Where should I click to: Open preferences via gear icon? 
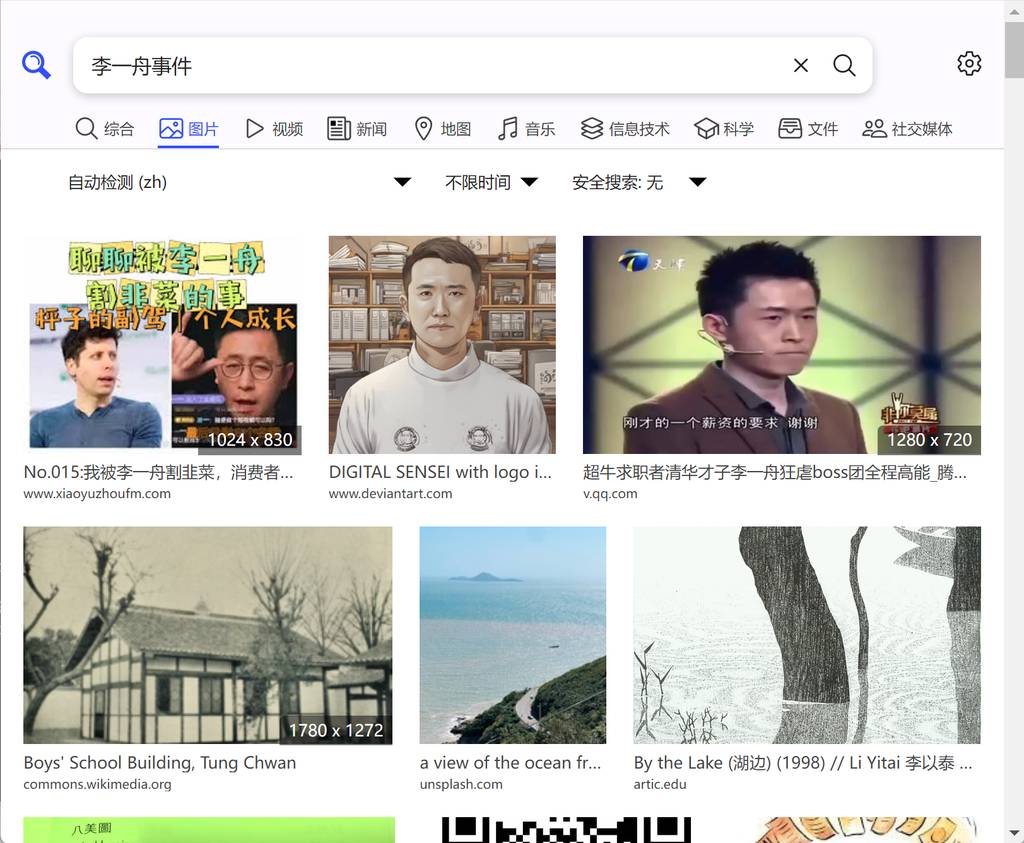[968, 64]
